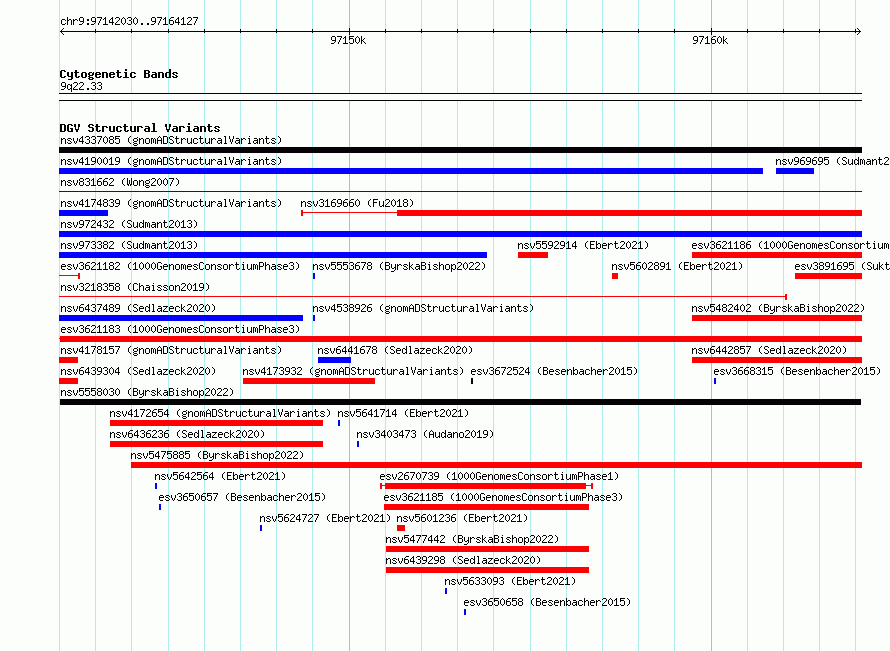Open variant nsv4337085 (gnomADStructuralVariants) label

(171, 140)
